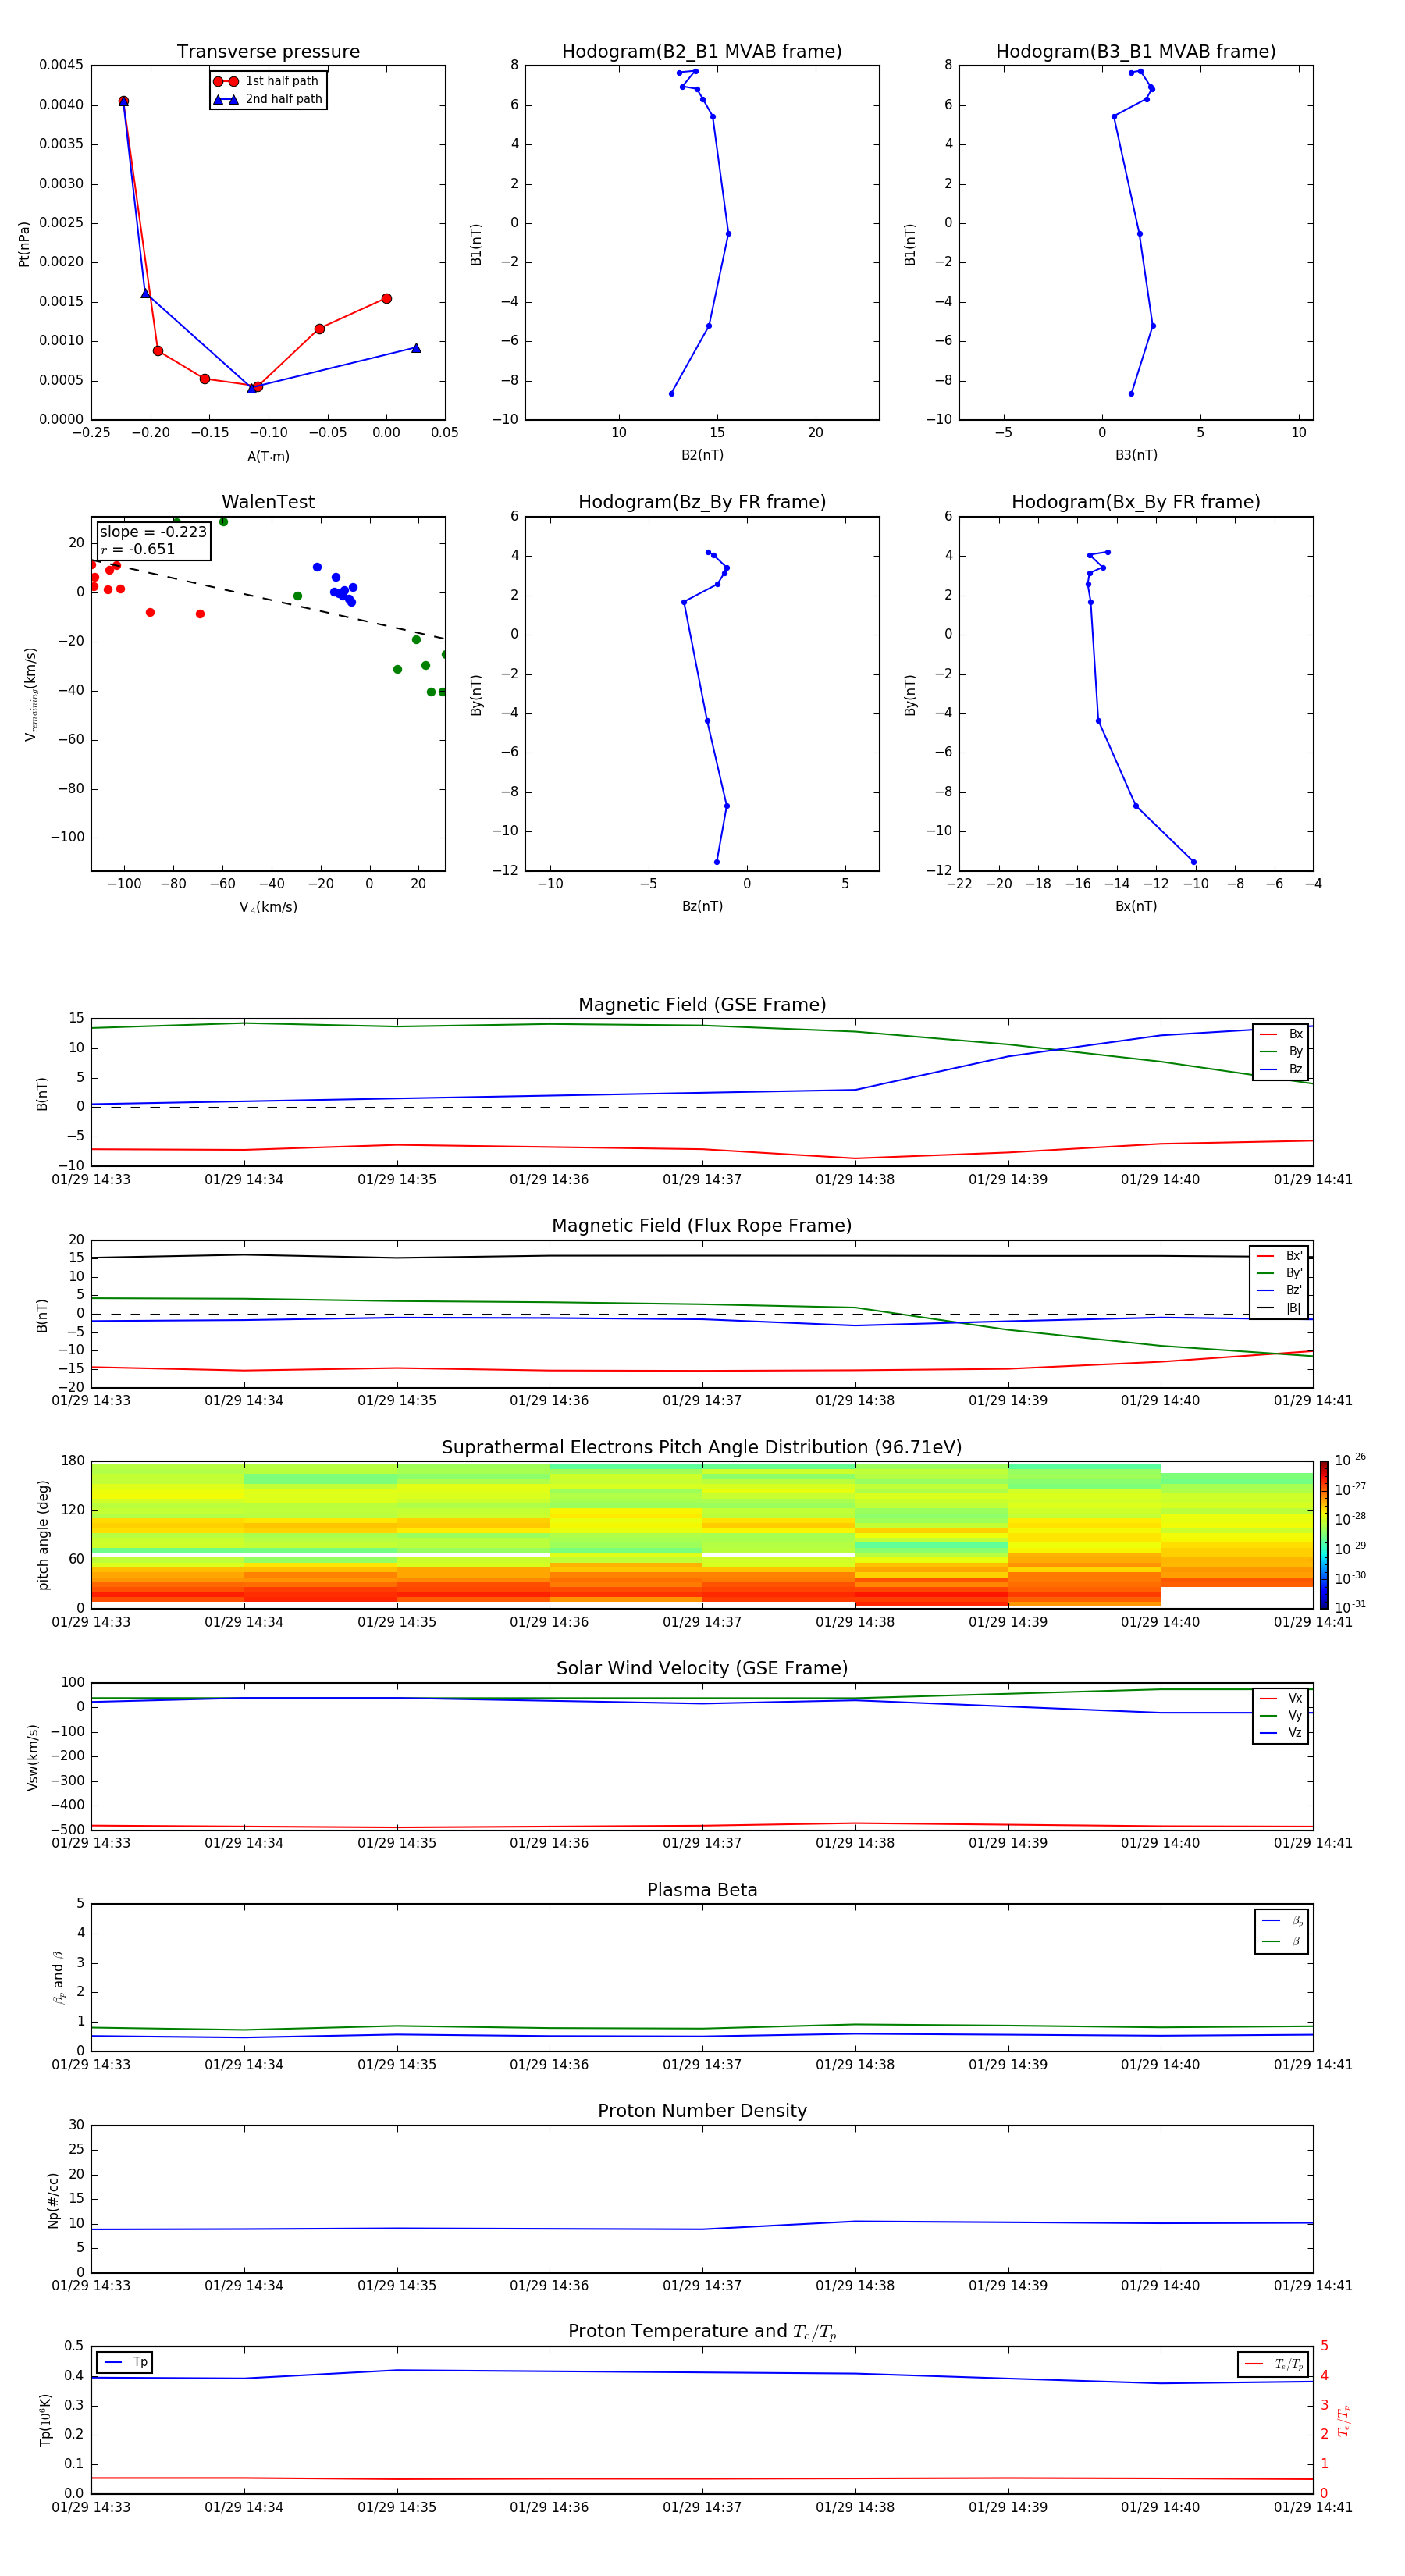Click the "Proton Temperature and Te/Tp" title
1405x2576 pixels.
(x=702, y=2332)
